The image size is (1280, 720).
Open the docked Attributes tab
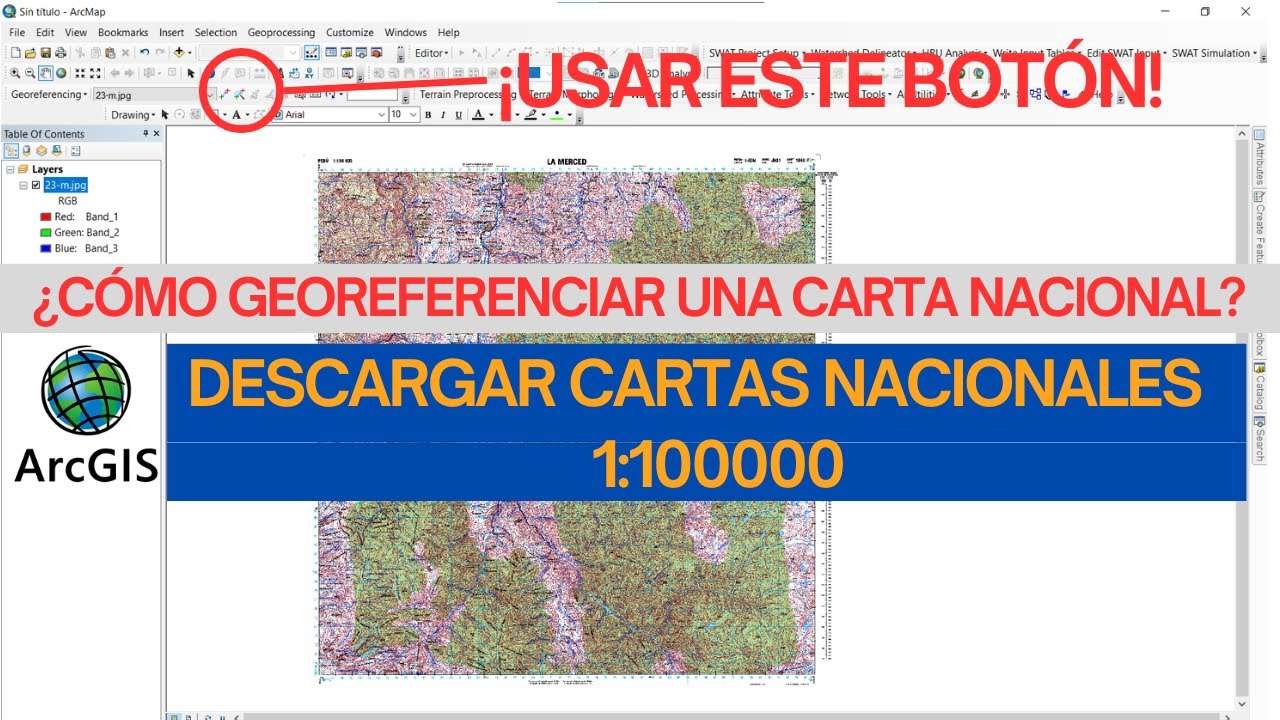pos(1260,159)
